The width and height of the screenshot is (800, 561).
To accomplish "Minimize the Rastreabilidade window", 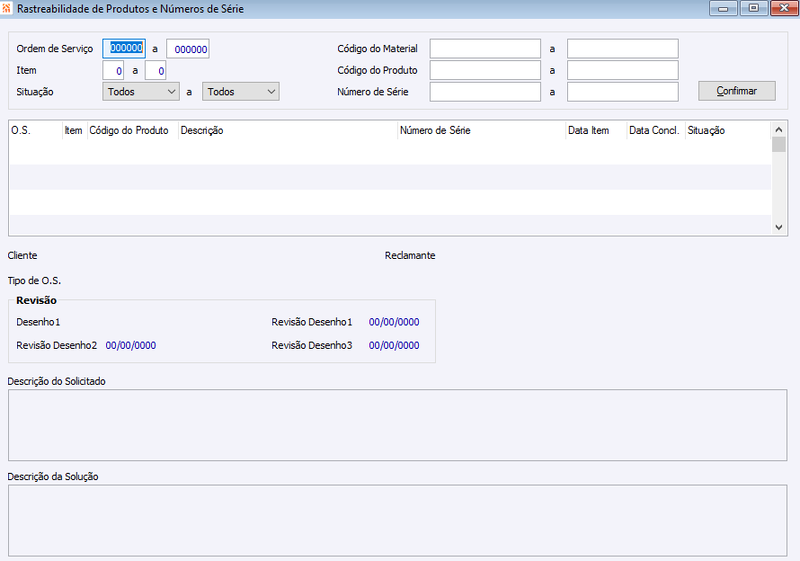I will point(723,8).
